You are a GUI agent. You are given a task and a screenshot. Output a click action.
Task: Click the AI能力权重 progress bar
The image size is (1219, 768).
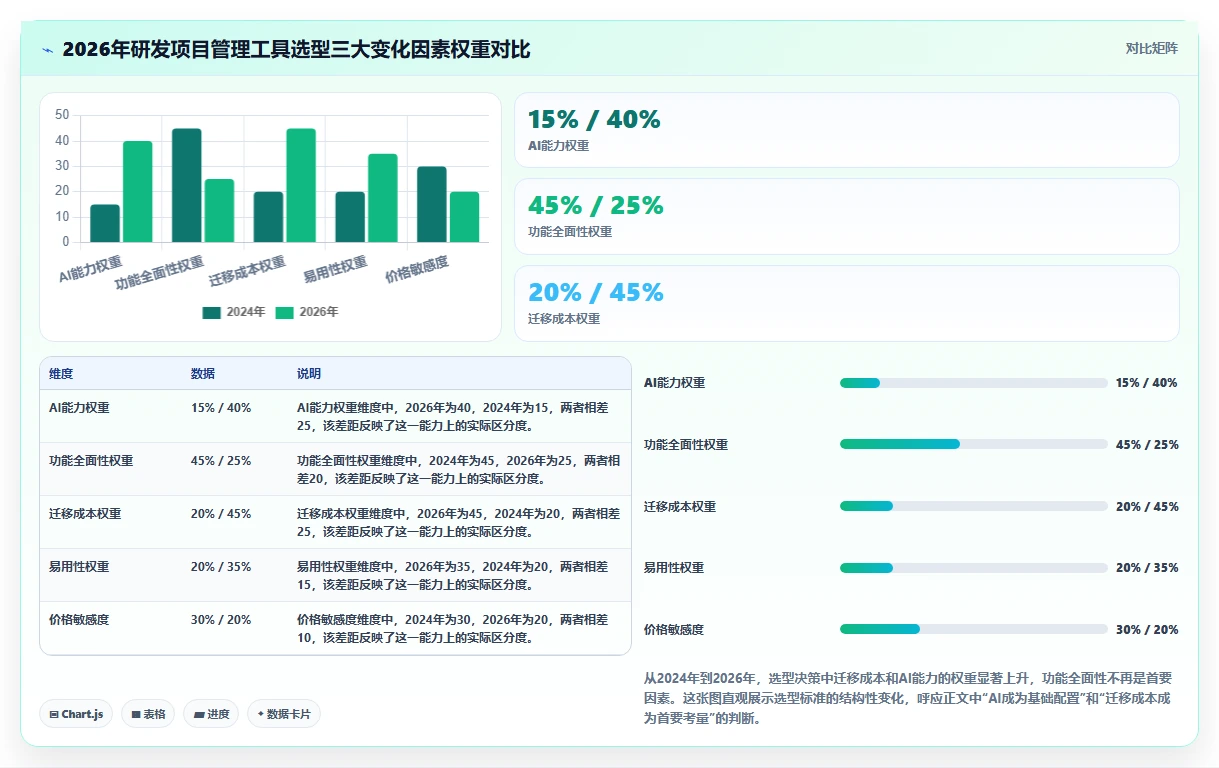click(x=973, y=383)
